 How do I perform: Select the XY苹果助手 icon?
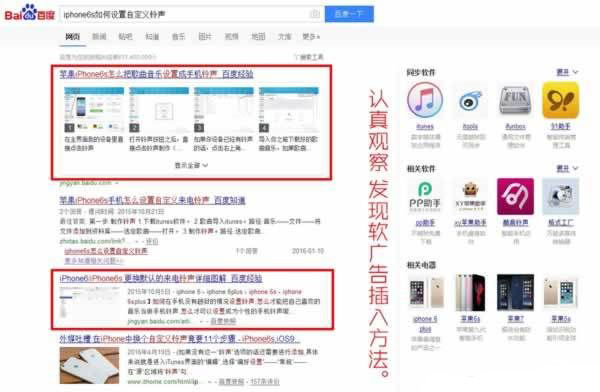pyautogui.click(x=470, y=196)
